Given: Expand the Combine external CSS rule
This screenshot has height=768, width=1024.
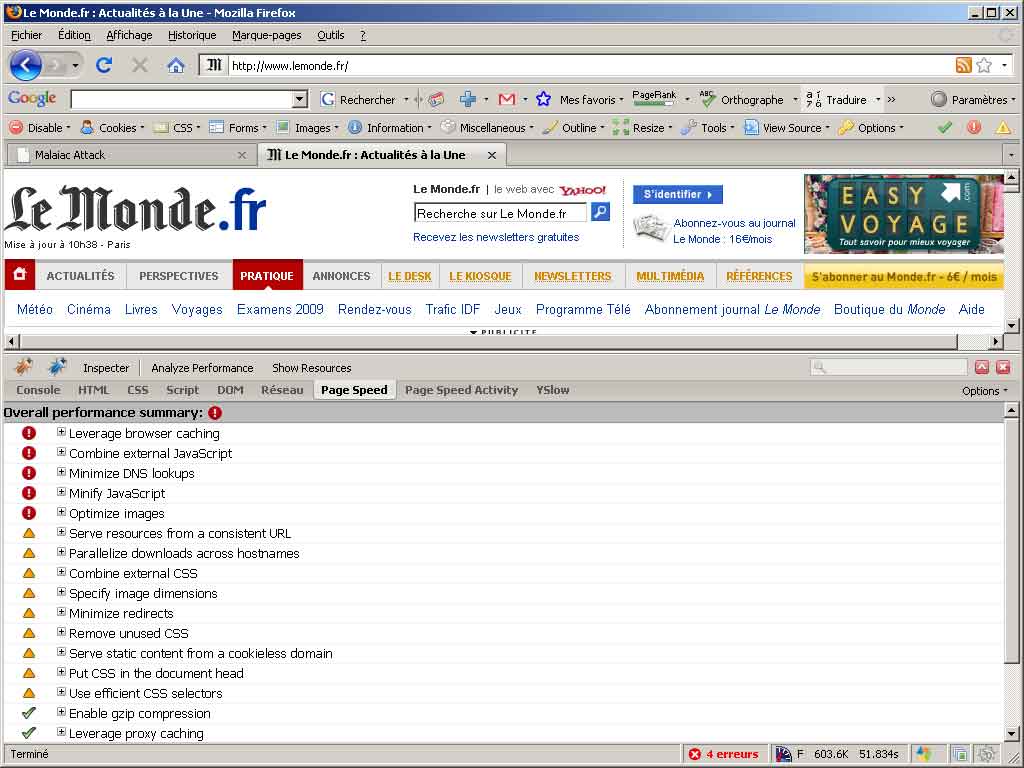Looking at the screenshot, I should click(61, 571).
